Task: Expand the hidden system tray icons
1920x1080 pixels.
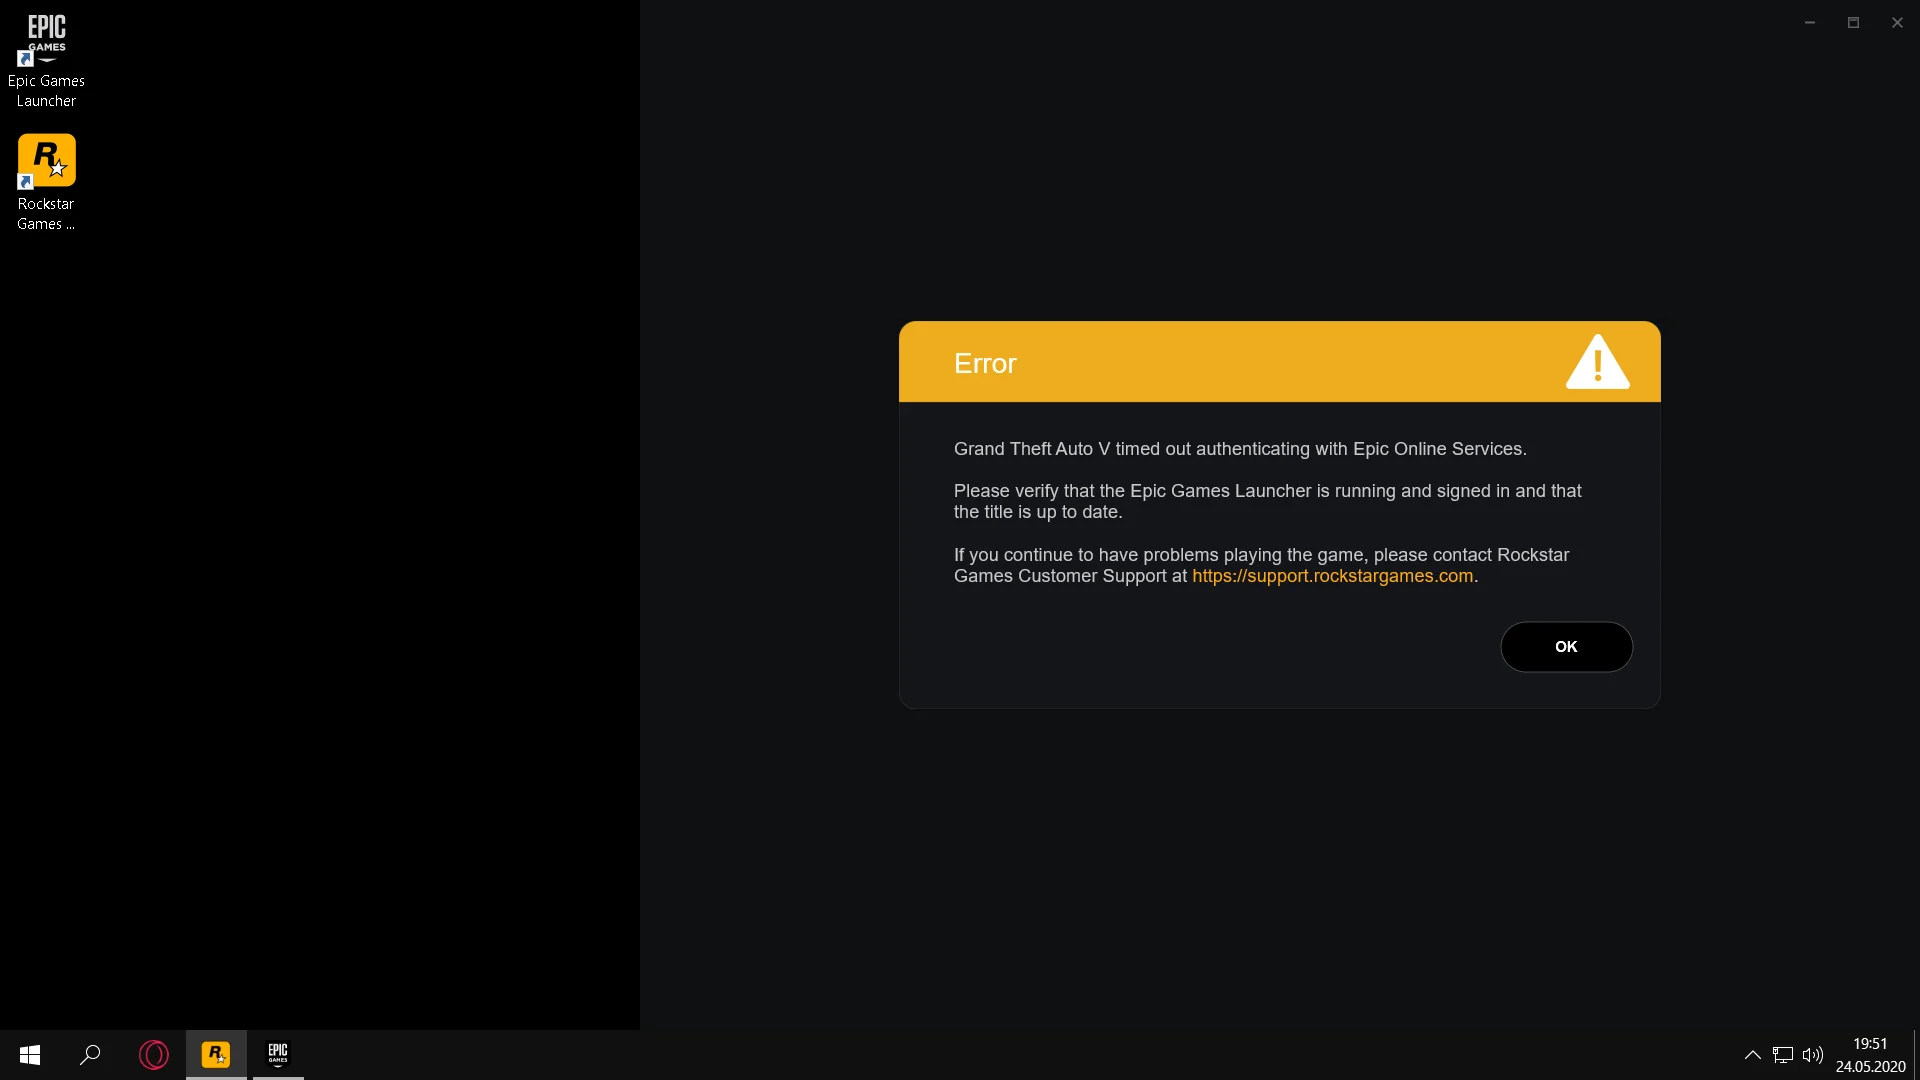Action: coord(1752,1055)
